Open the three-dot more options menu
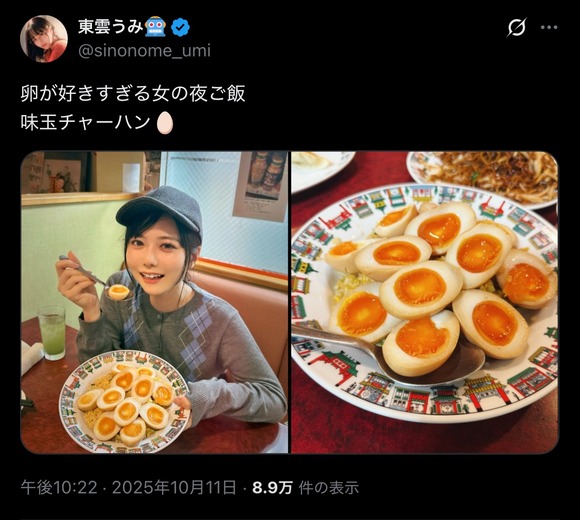Screen dimensions: 580x520 549,27
